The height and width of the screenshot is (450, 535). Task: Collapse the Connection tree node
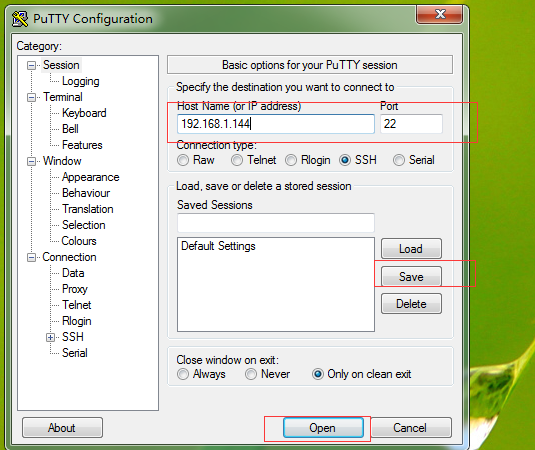[31, 257]
